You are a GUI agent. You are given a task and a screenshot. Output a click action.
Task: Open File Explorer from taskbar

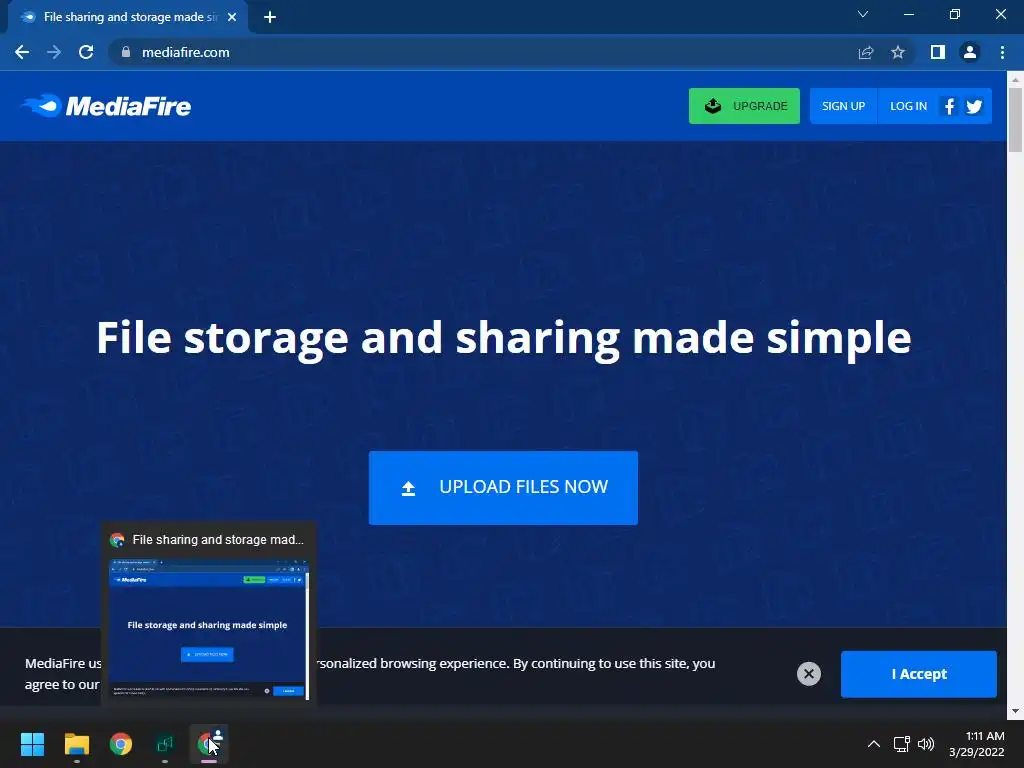click(x=76, y=744)
